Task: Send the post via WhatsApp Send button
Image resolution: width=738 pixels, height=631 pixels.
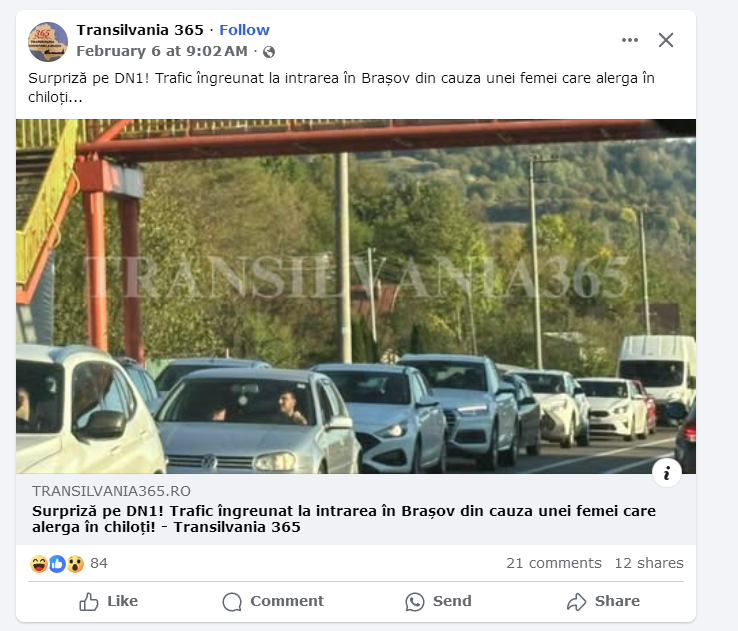Action: [438, 601]
